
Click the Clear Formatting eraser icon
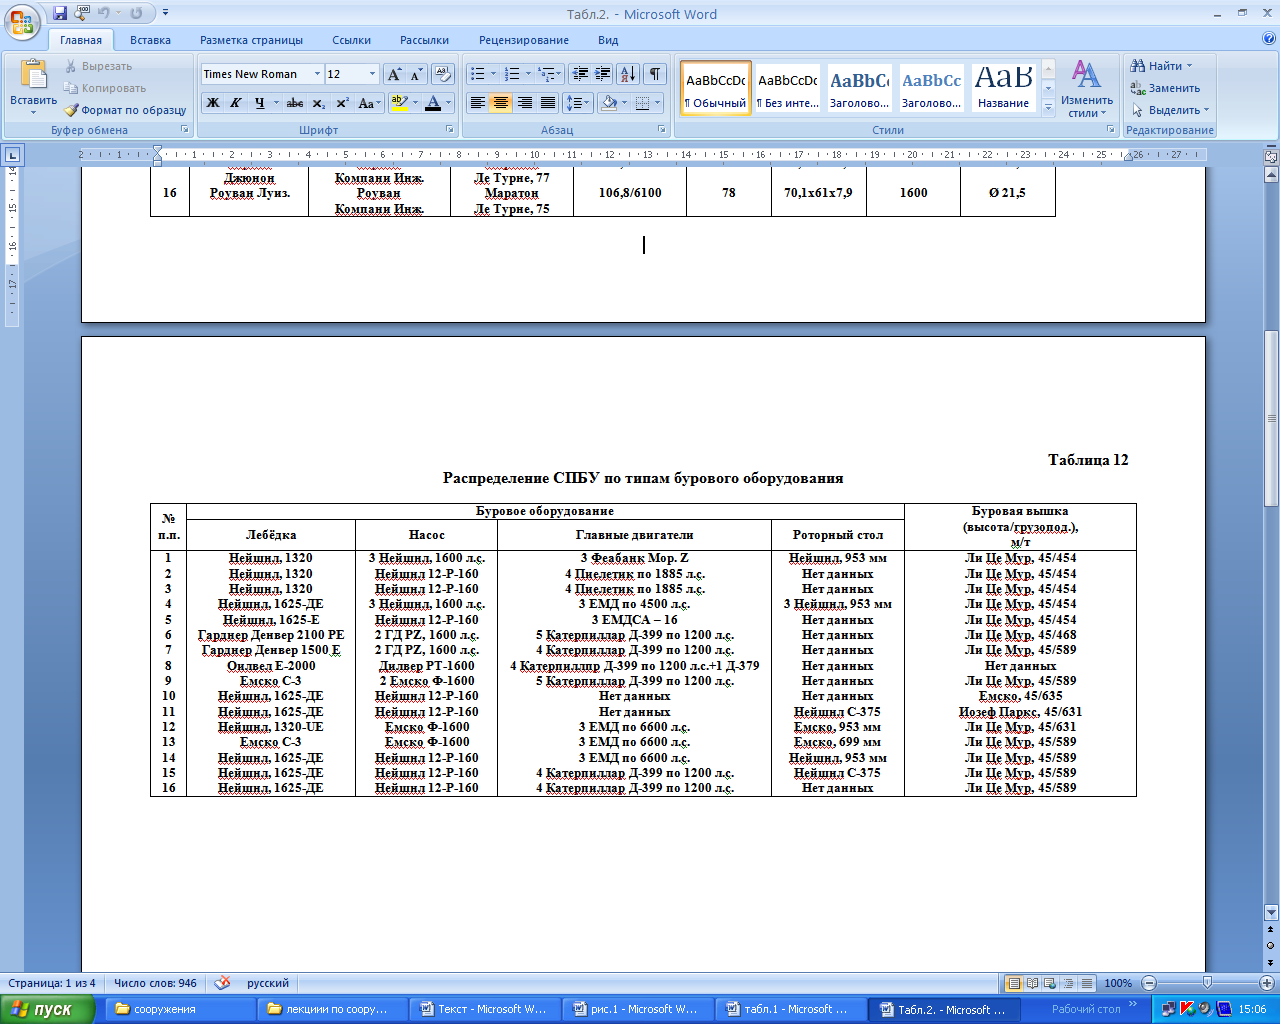coord(443,74)
